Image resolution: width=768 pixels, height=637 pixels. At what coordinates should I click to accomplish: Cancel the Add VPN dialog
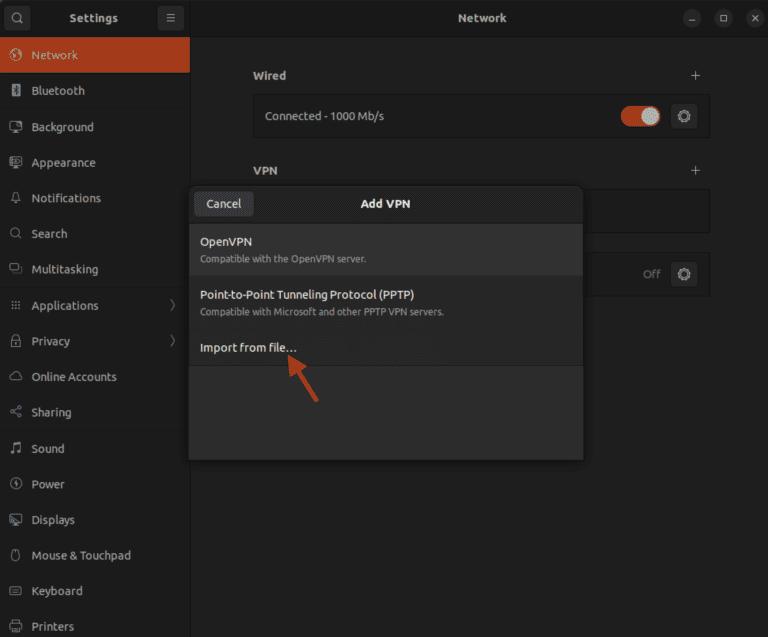(x=223, y=204)
